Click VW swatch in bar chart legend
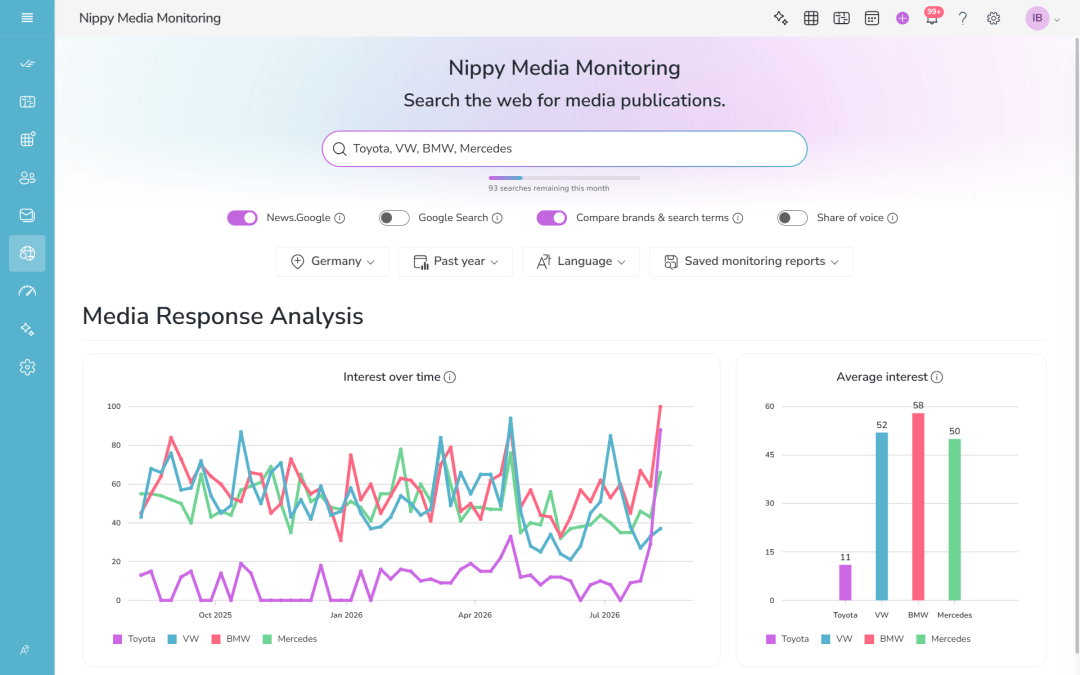 click(826, 639)
